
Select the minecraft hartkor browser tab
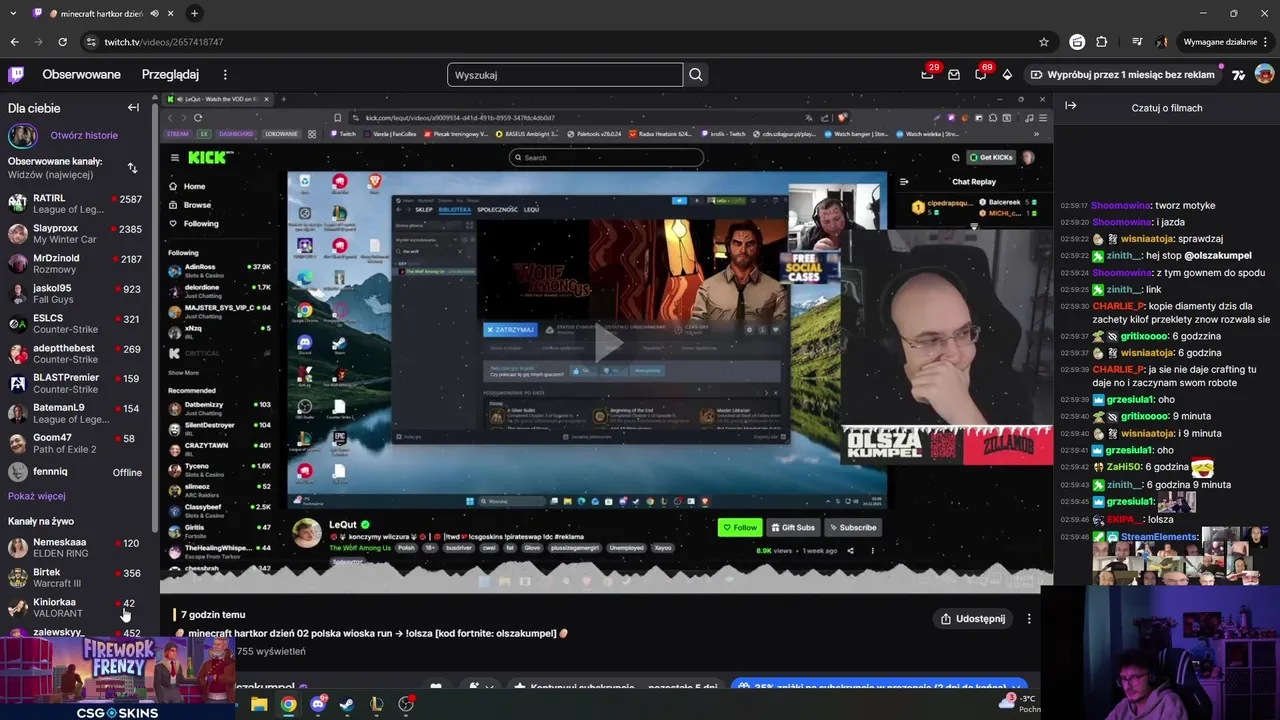pos(102,14)
